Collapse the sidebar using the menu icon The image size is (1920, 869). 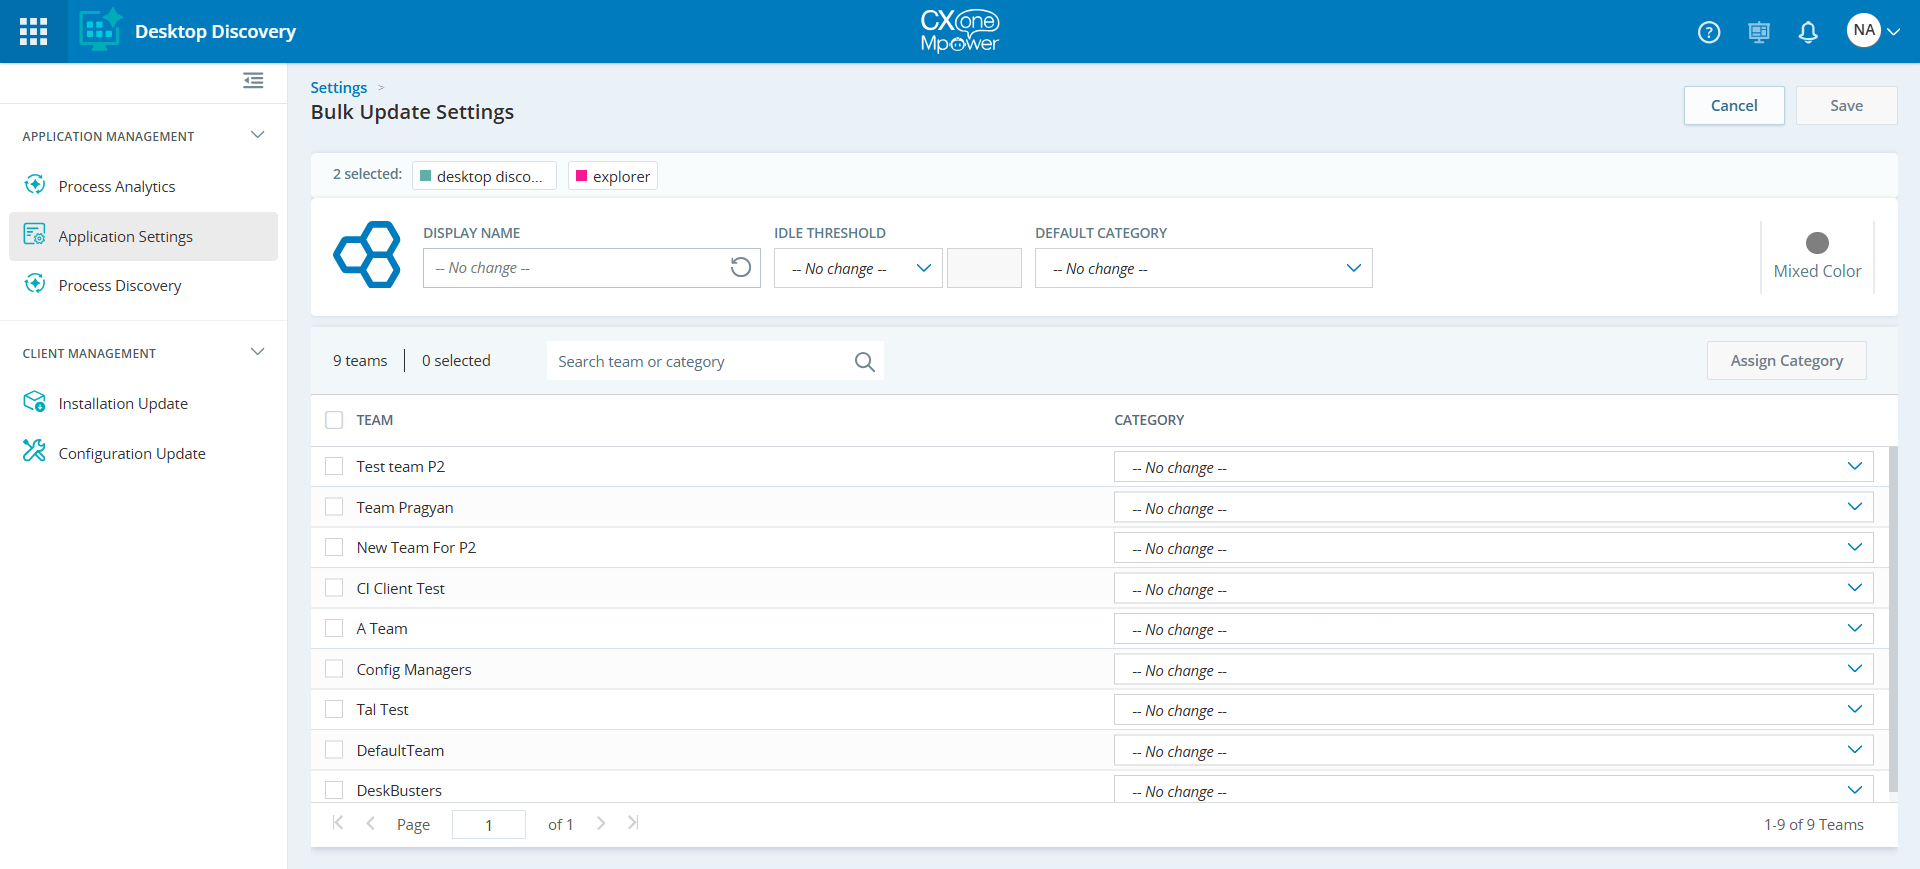coord(253,81)
